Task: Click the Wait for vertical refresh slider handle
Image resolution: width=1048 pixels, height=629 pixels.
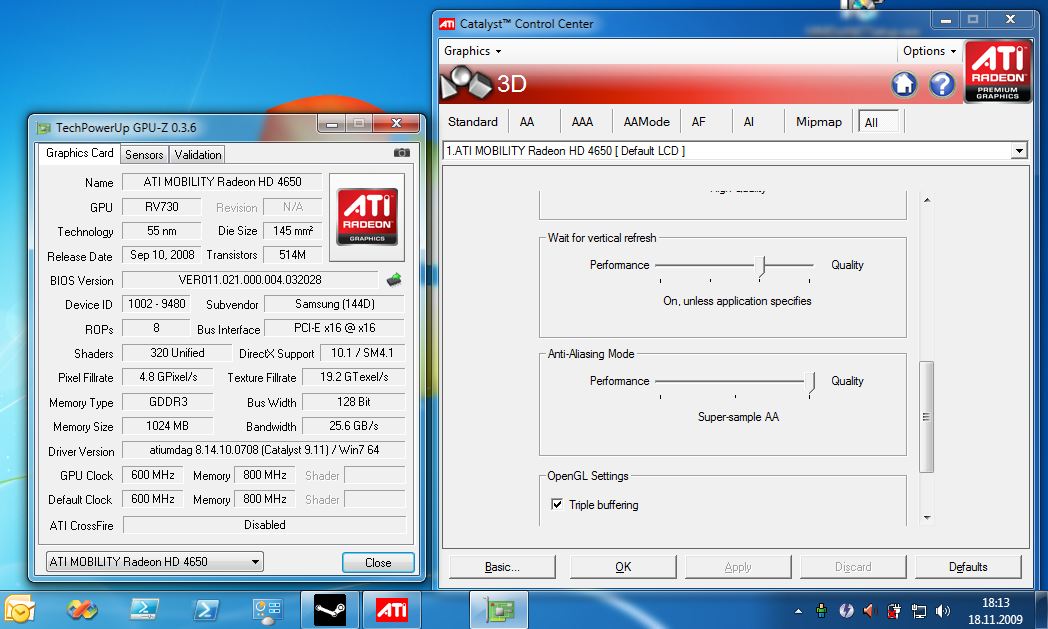Action: click(761, 266)
